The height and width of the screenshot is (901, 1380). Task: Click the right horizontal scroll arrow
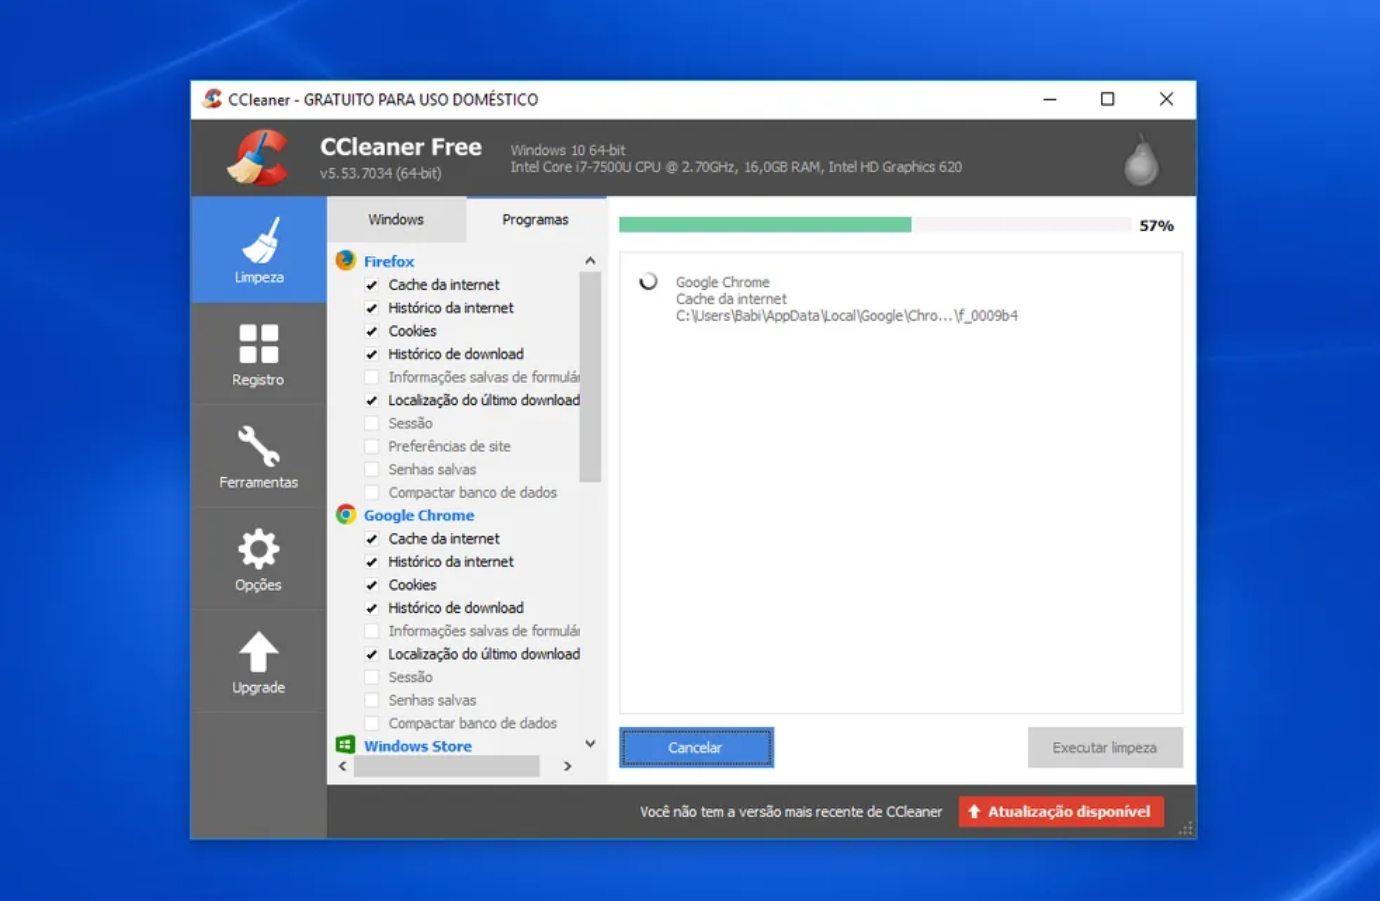[567, 766]
